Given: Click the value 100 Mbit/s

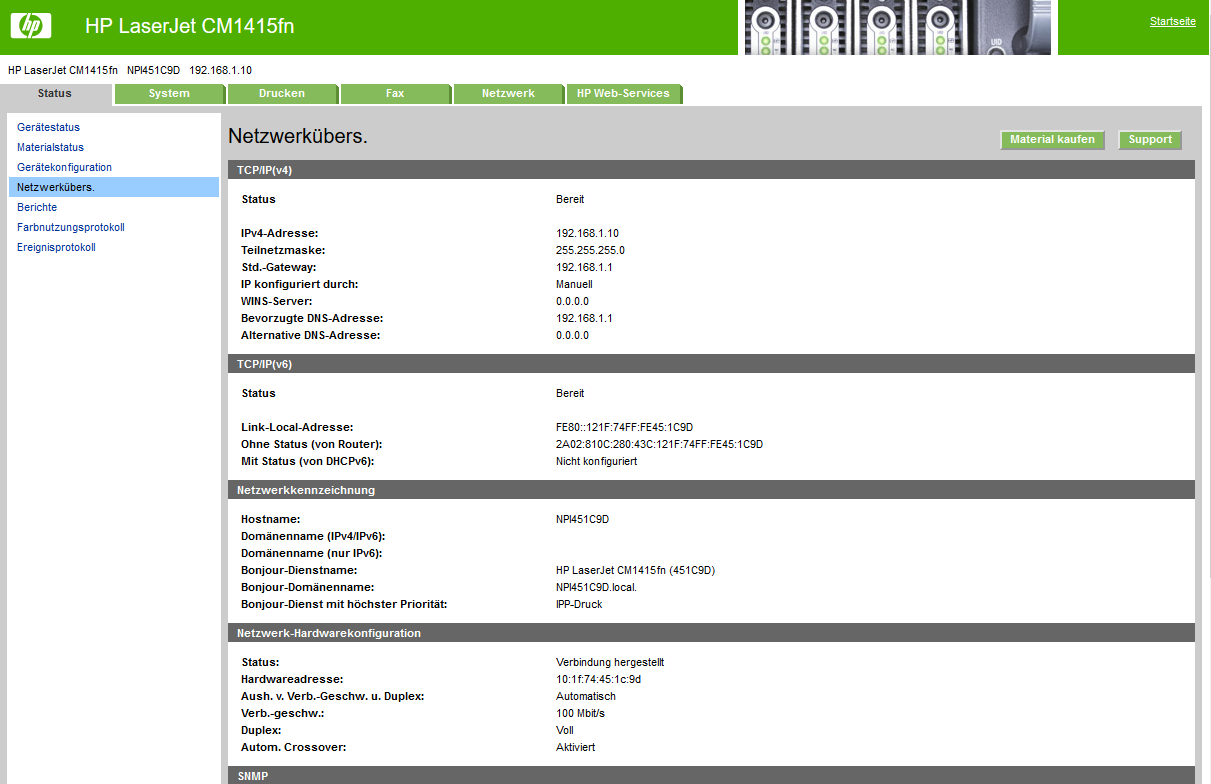Looking at the screenshot, I should tap(580, 713).
